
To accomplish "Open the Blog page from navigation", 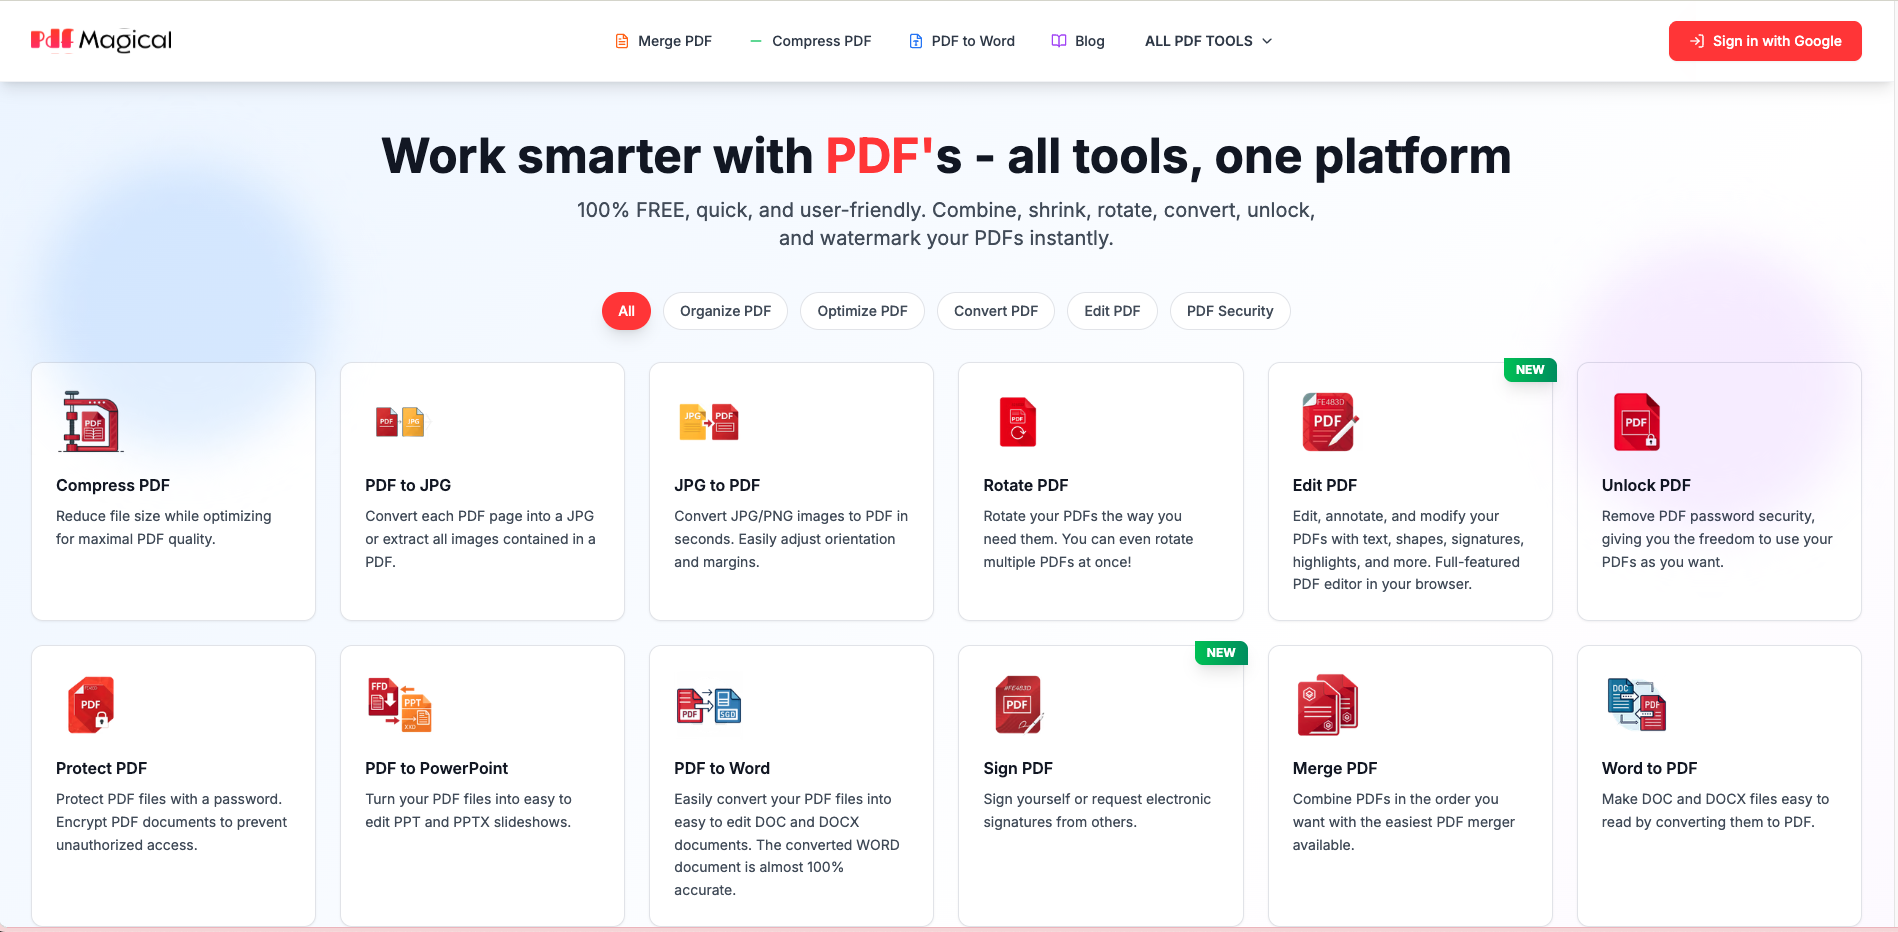I will (1078, 41).
